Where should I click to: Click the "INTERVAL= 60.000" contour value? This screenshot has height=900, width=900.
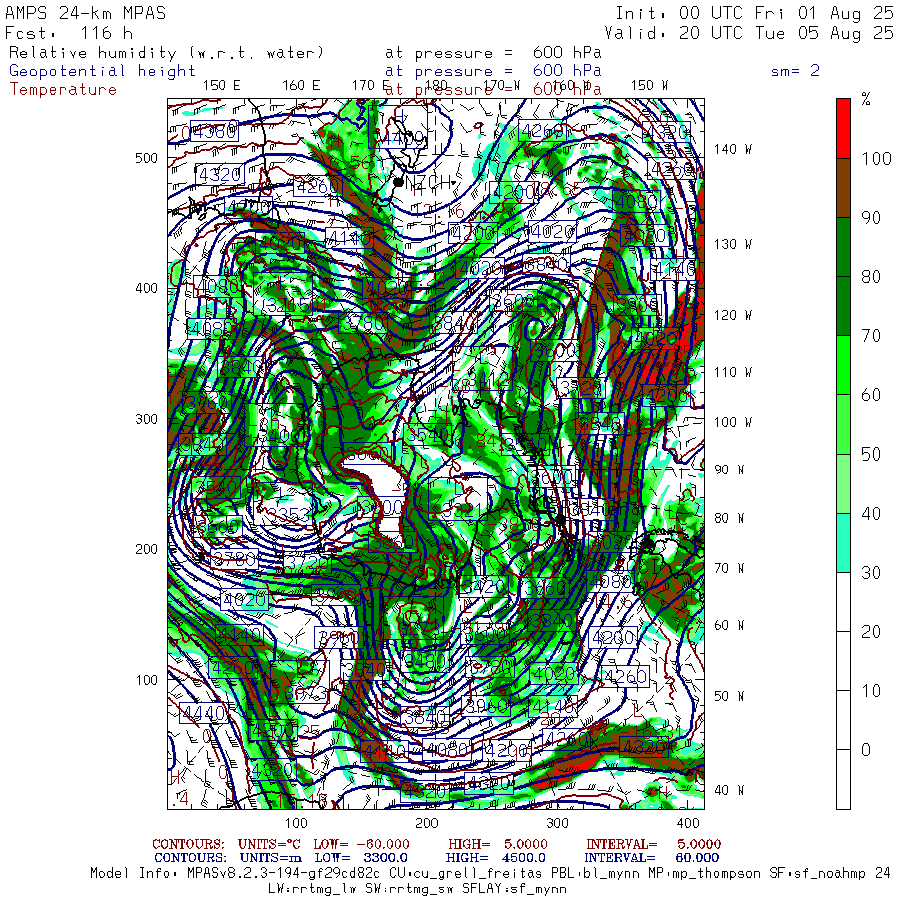[x=651, y=858]
